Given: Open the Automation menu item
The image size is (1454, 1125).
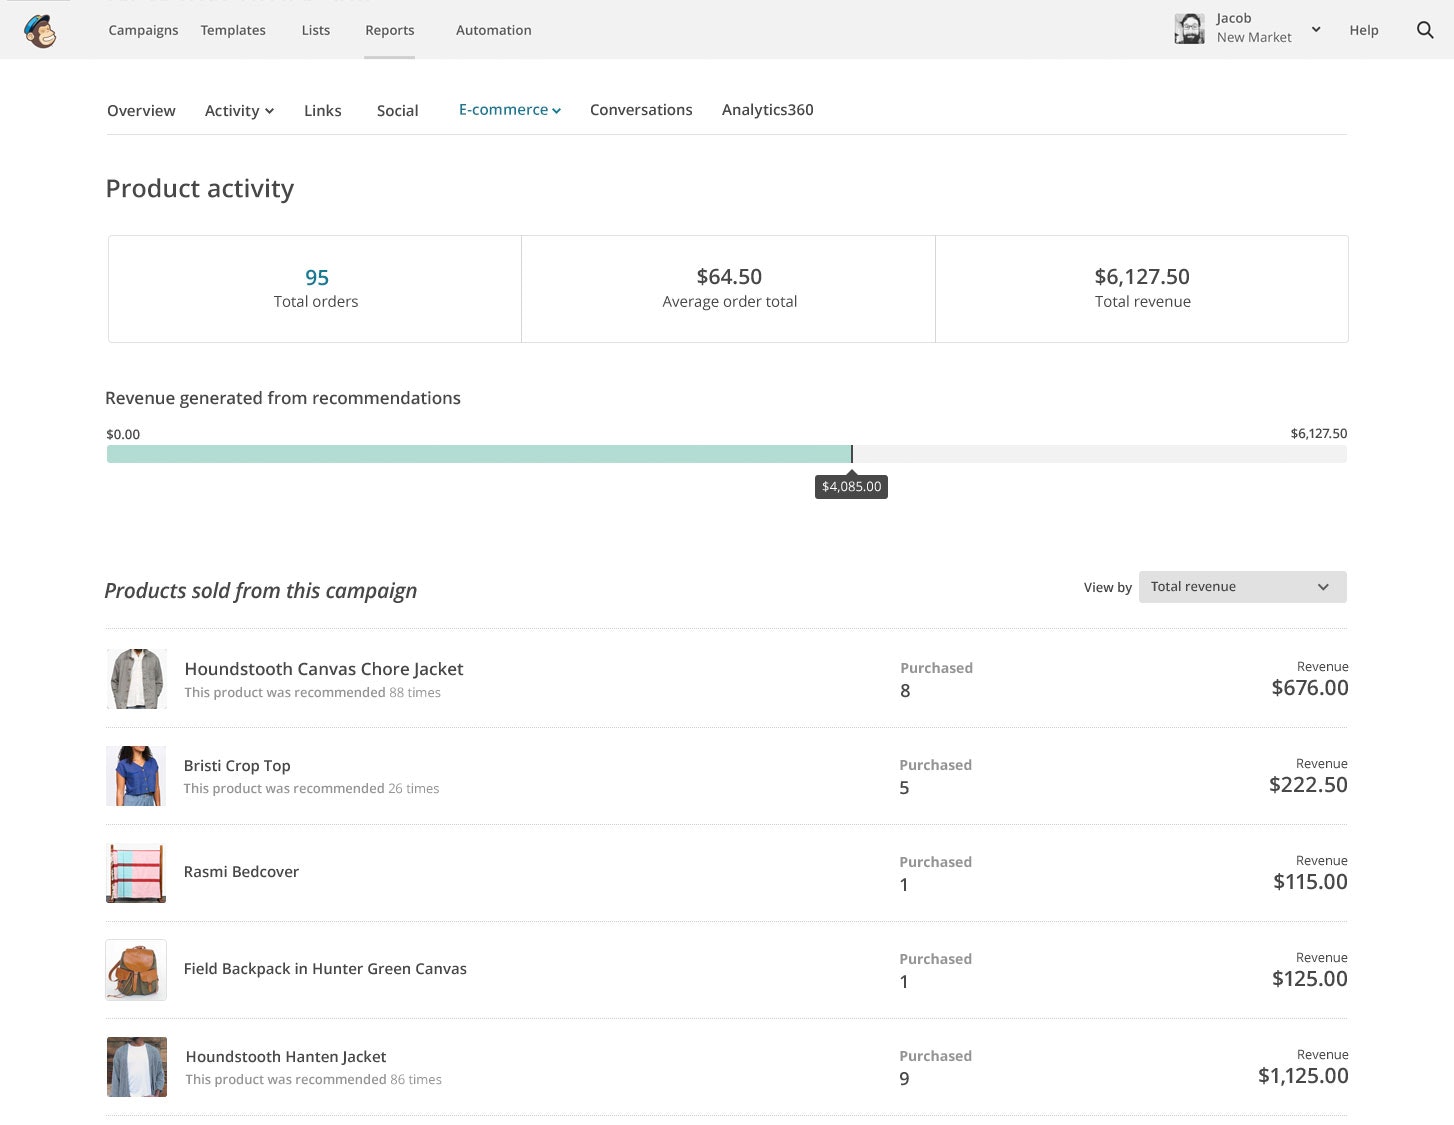Looking at the screenshot, I should coord(493,30).
